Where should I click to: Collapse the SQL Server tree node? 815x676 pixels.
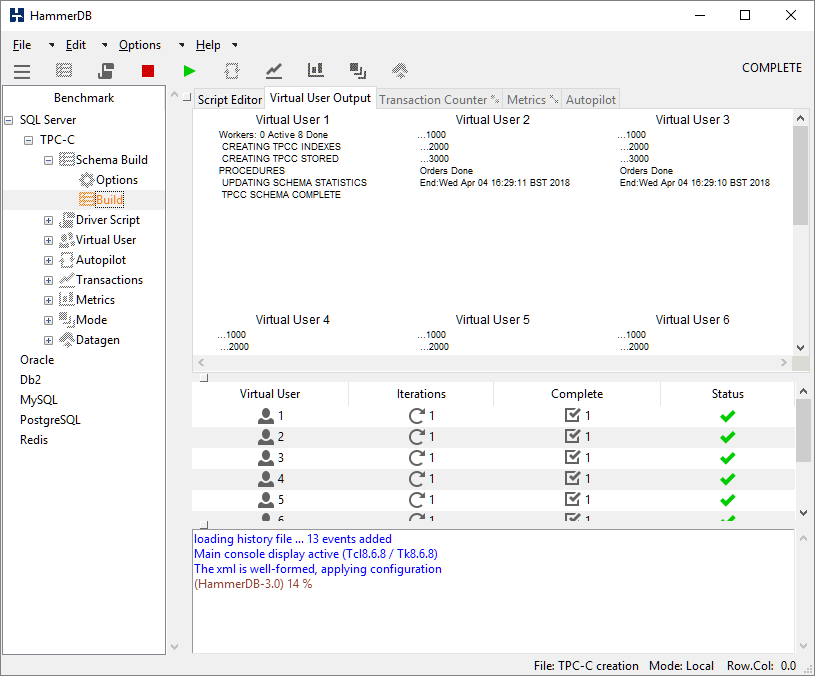9,121
